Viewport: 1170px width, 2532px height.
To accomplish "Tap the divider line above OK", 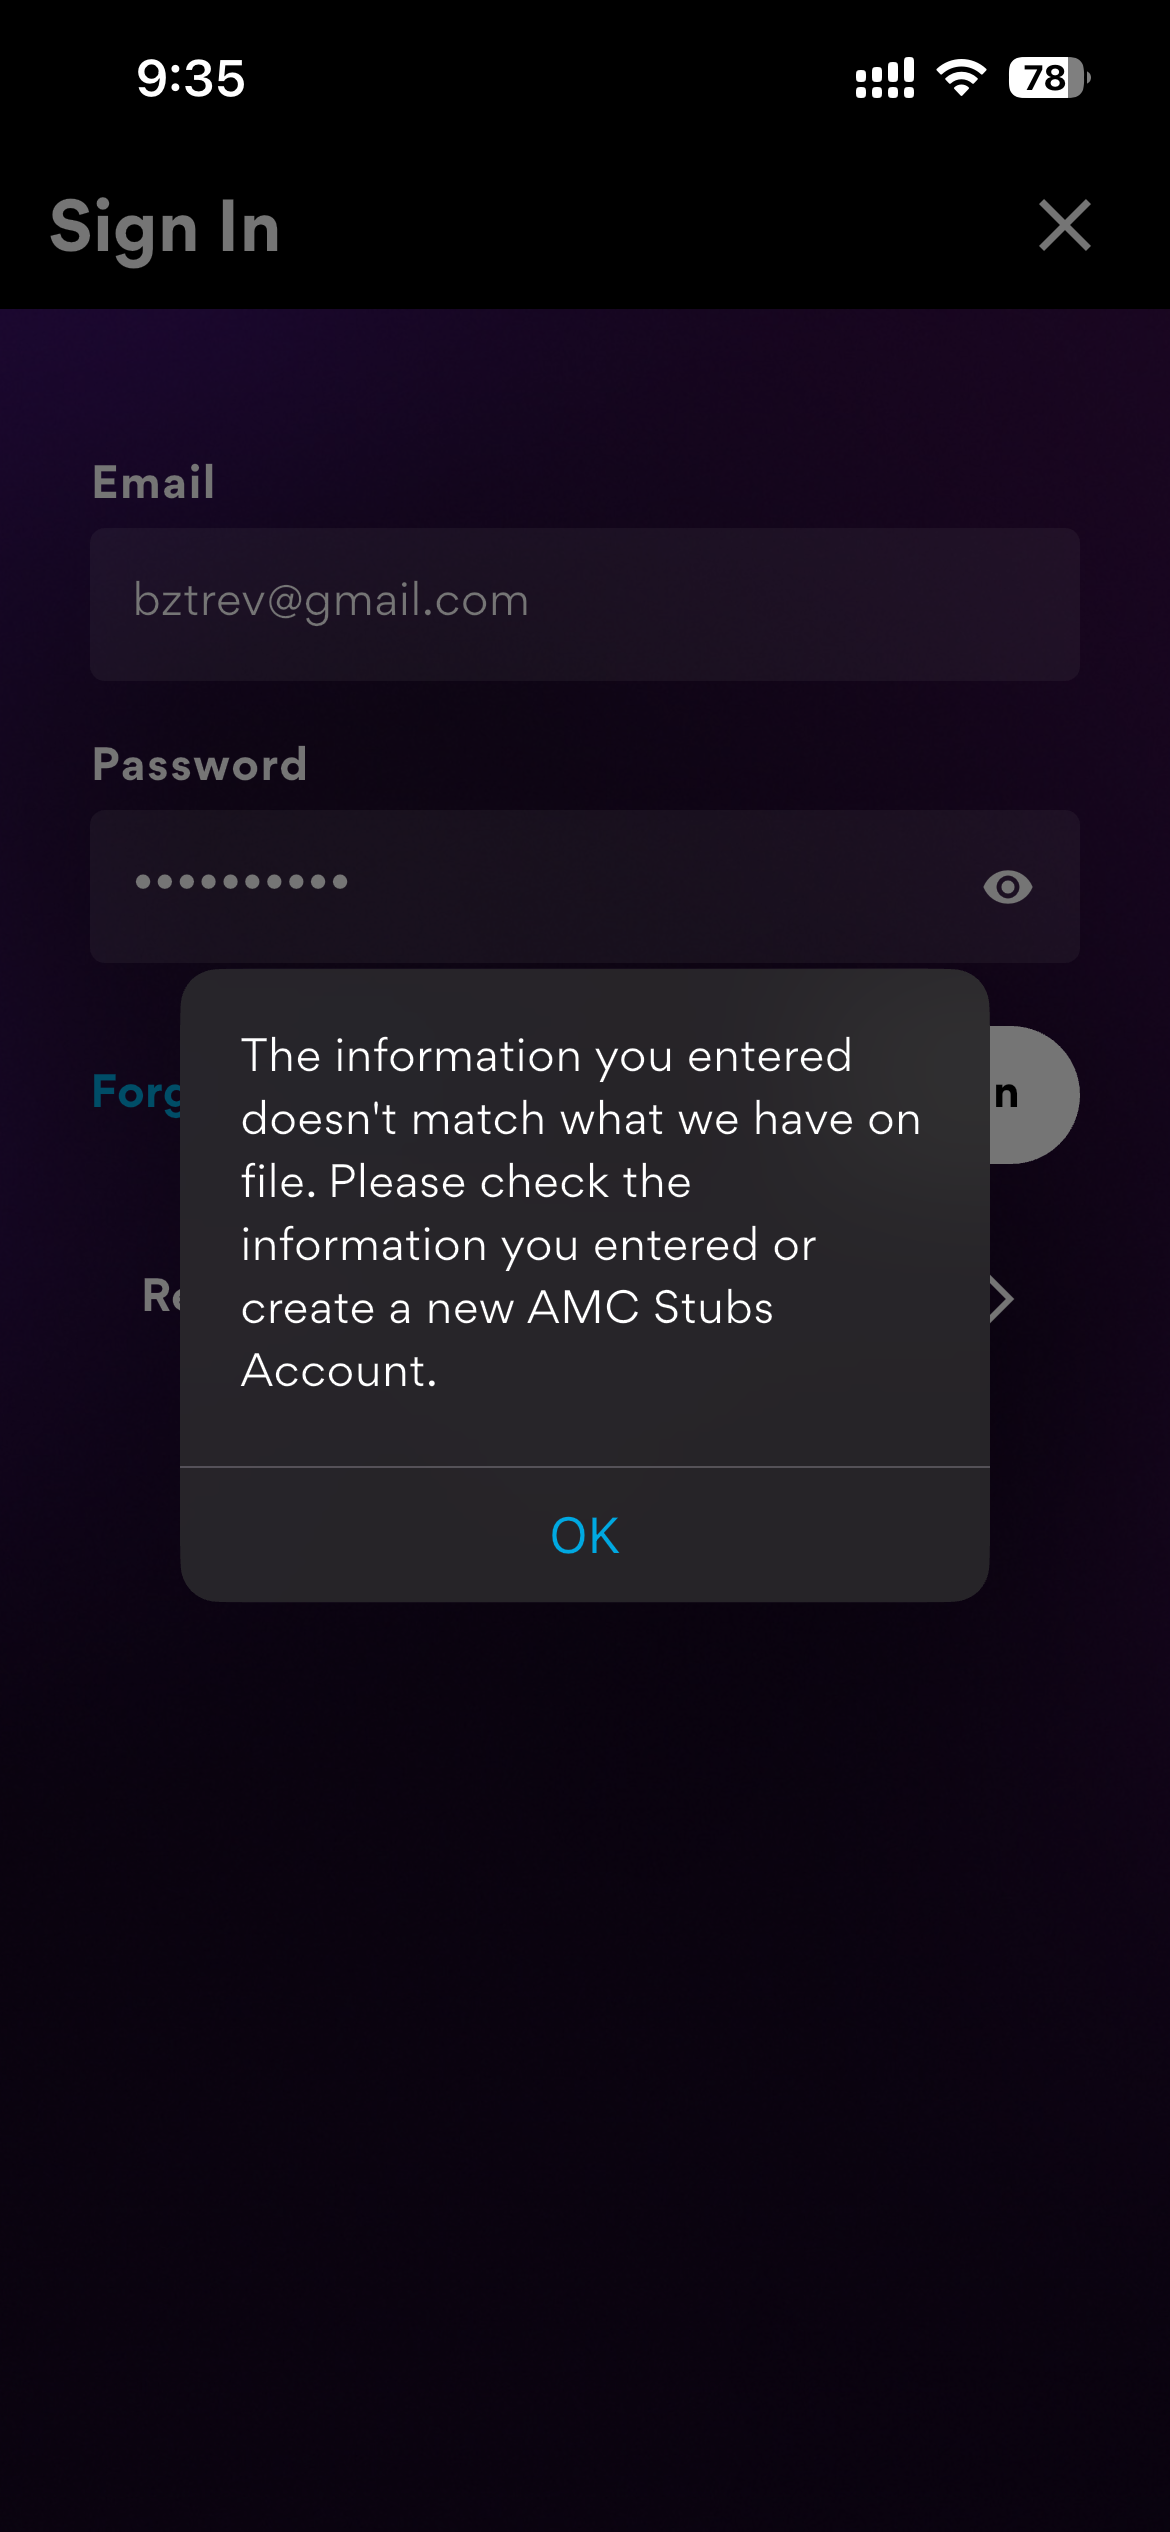I will point(585,1467).
